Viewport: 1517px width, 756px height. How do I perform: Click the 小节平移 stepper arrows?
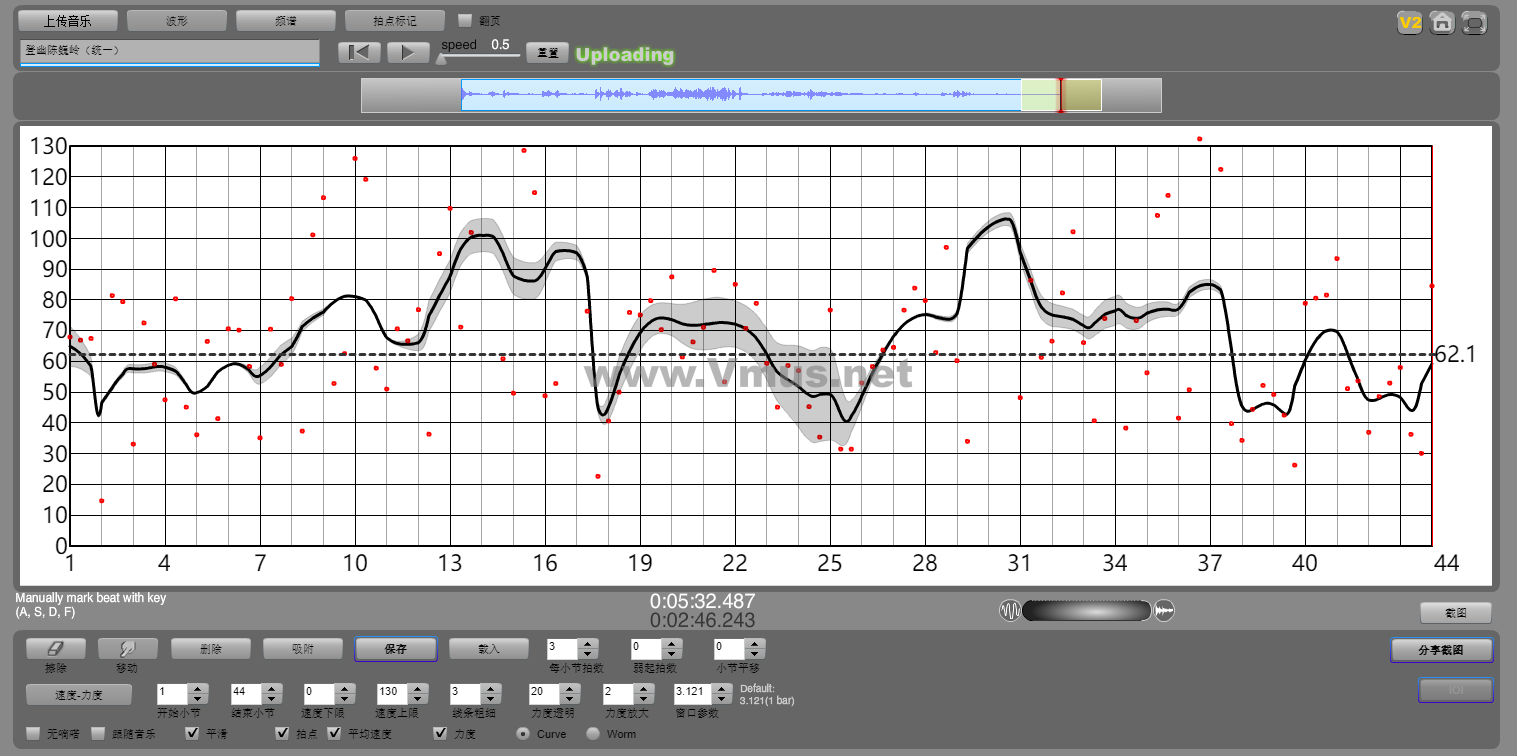pyautogui.click(x=756, y=649)
